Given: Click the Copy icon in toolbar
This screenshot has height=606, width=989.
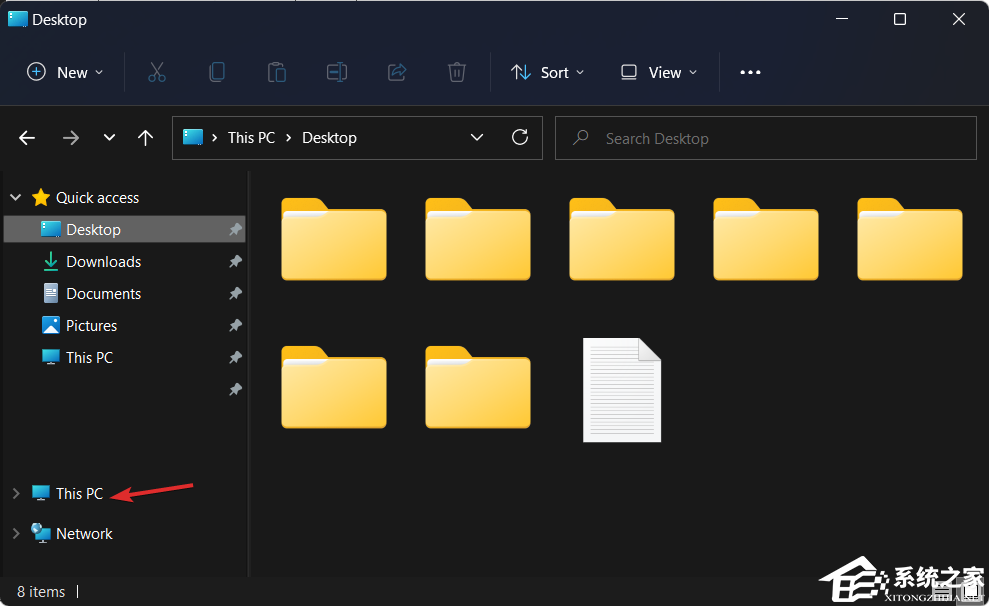Looking at the screenshot, I should 217,72.
